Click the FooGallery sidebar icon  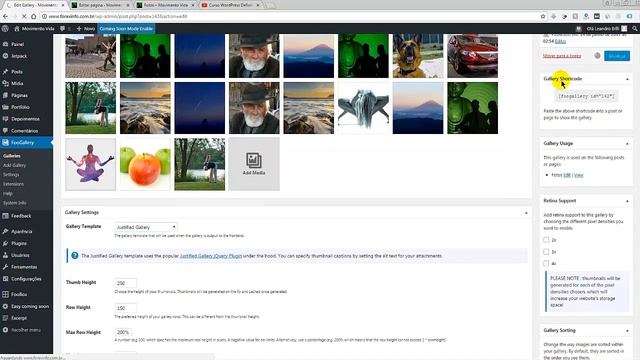coord(5,142)
